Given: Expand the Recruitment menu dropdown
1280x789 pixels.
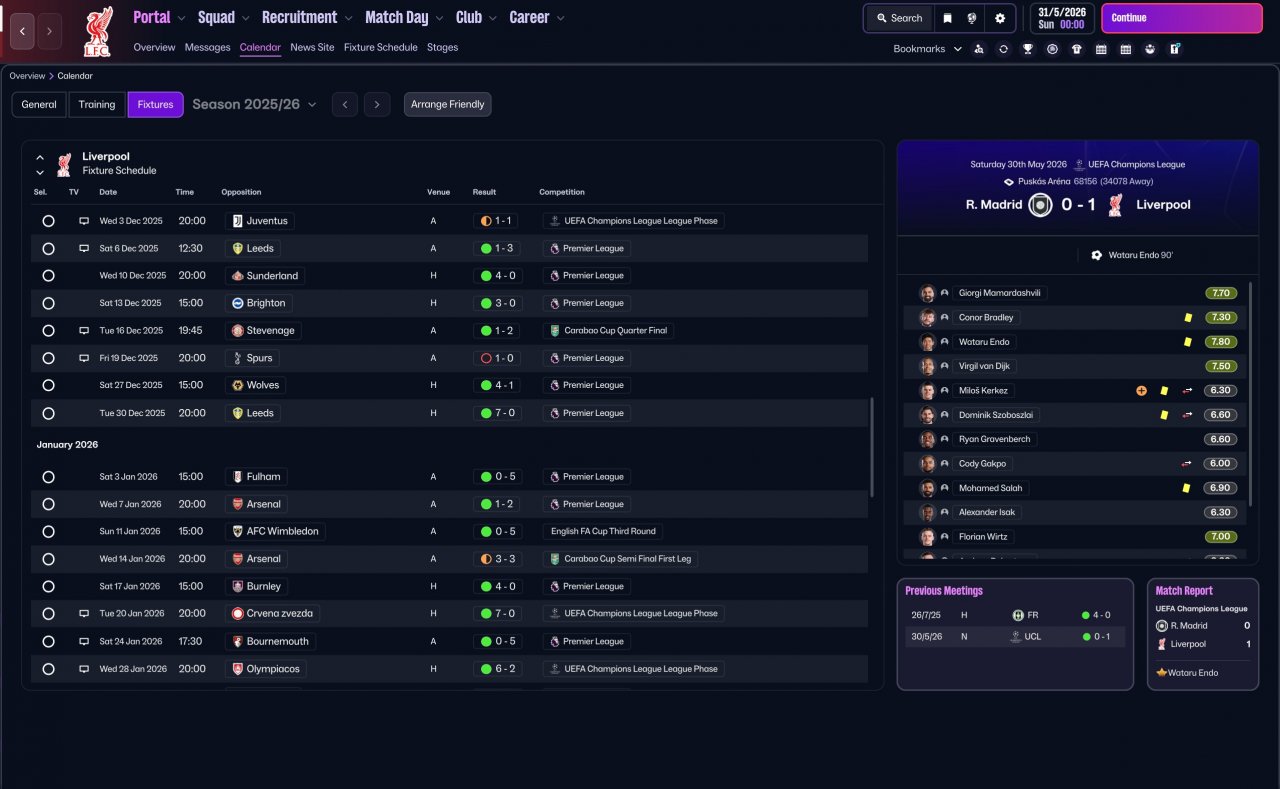Looking at the screenshot, I should [348, 18].
